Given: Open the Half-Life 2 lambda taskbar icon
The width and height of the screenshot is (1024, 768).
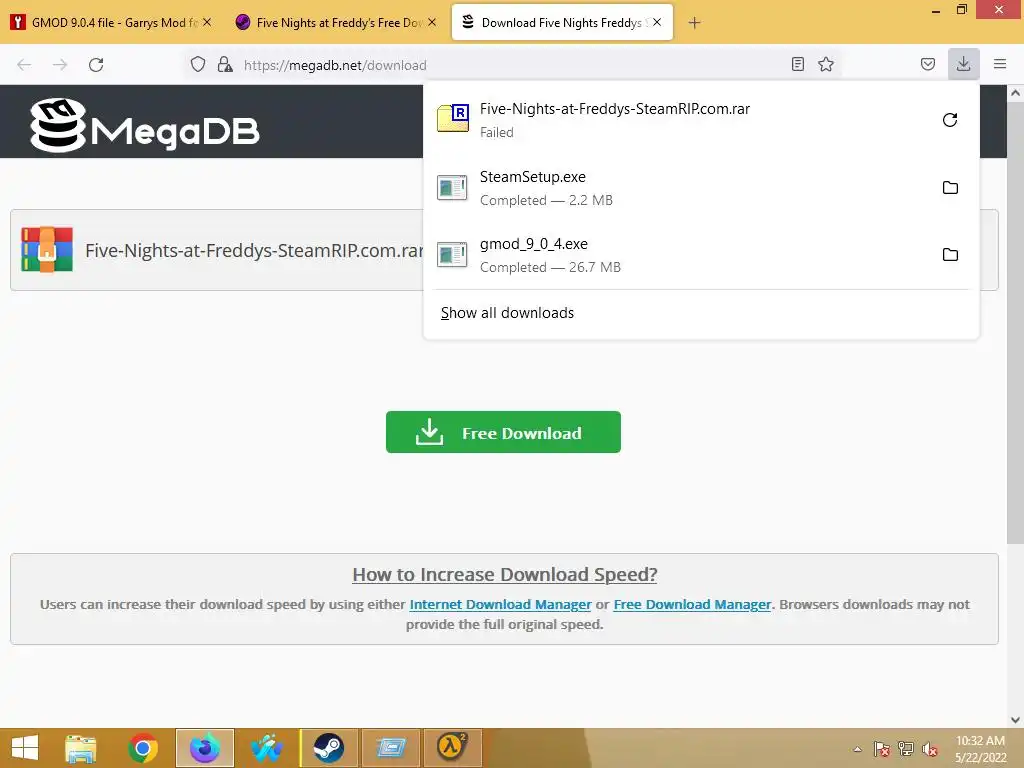Looking at the screenshot, I should click(452, 748).
